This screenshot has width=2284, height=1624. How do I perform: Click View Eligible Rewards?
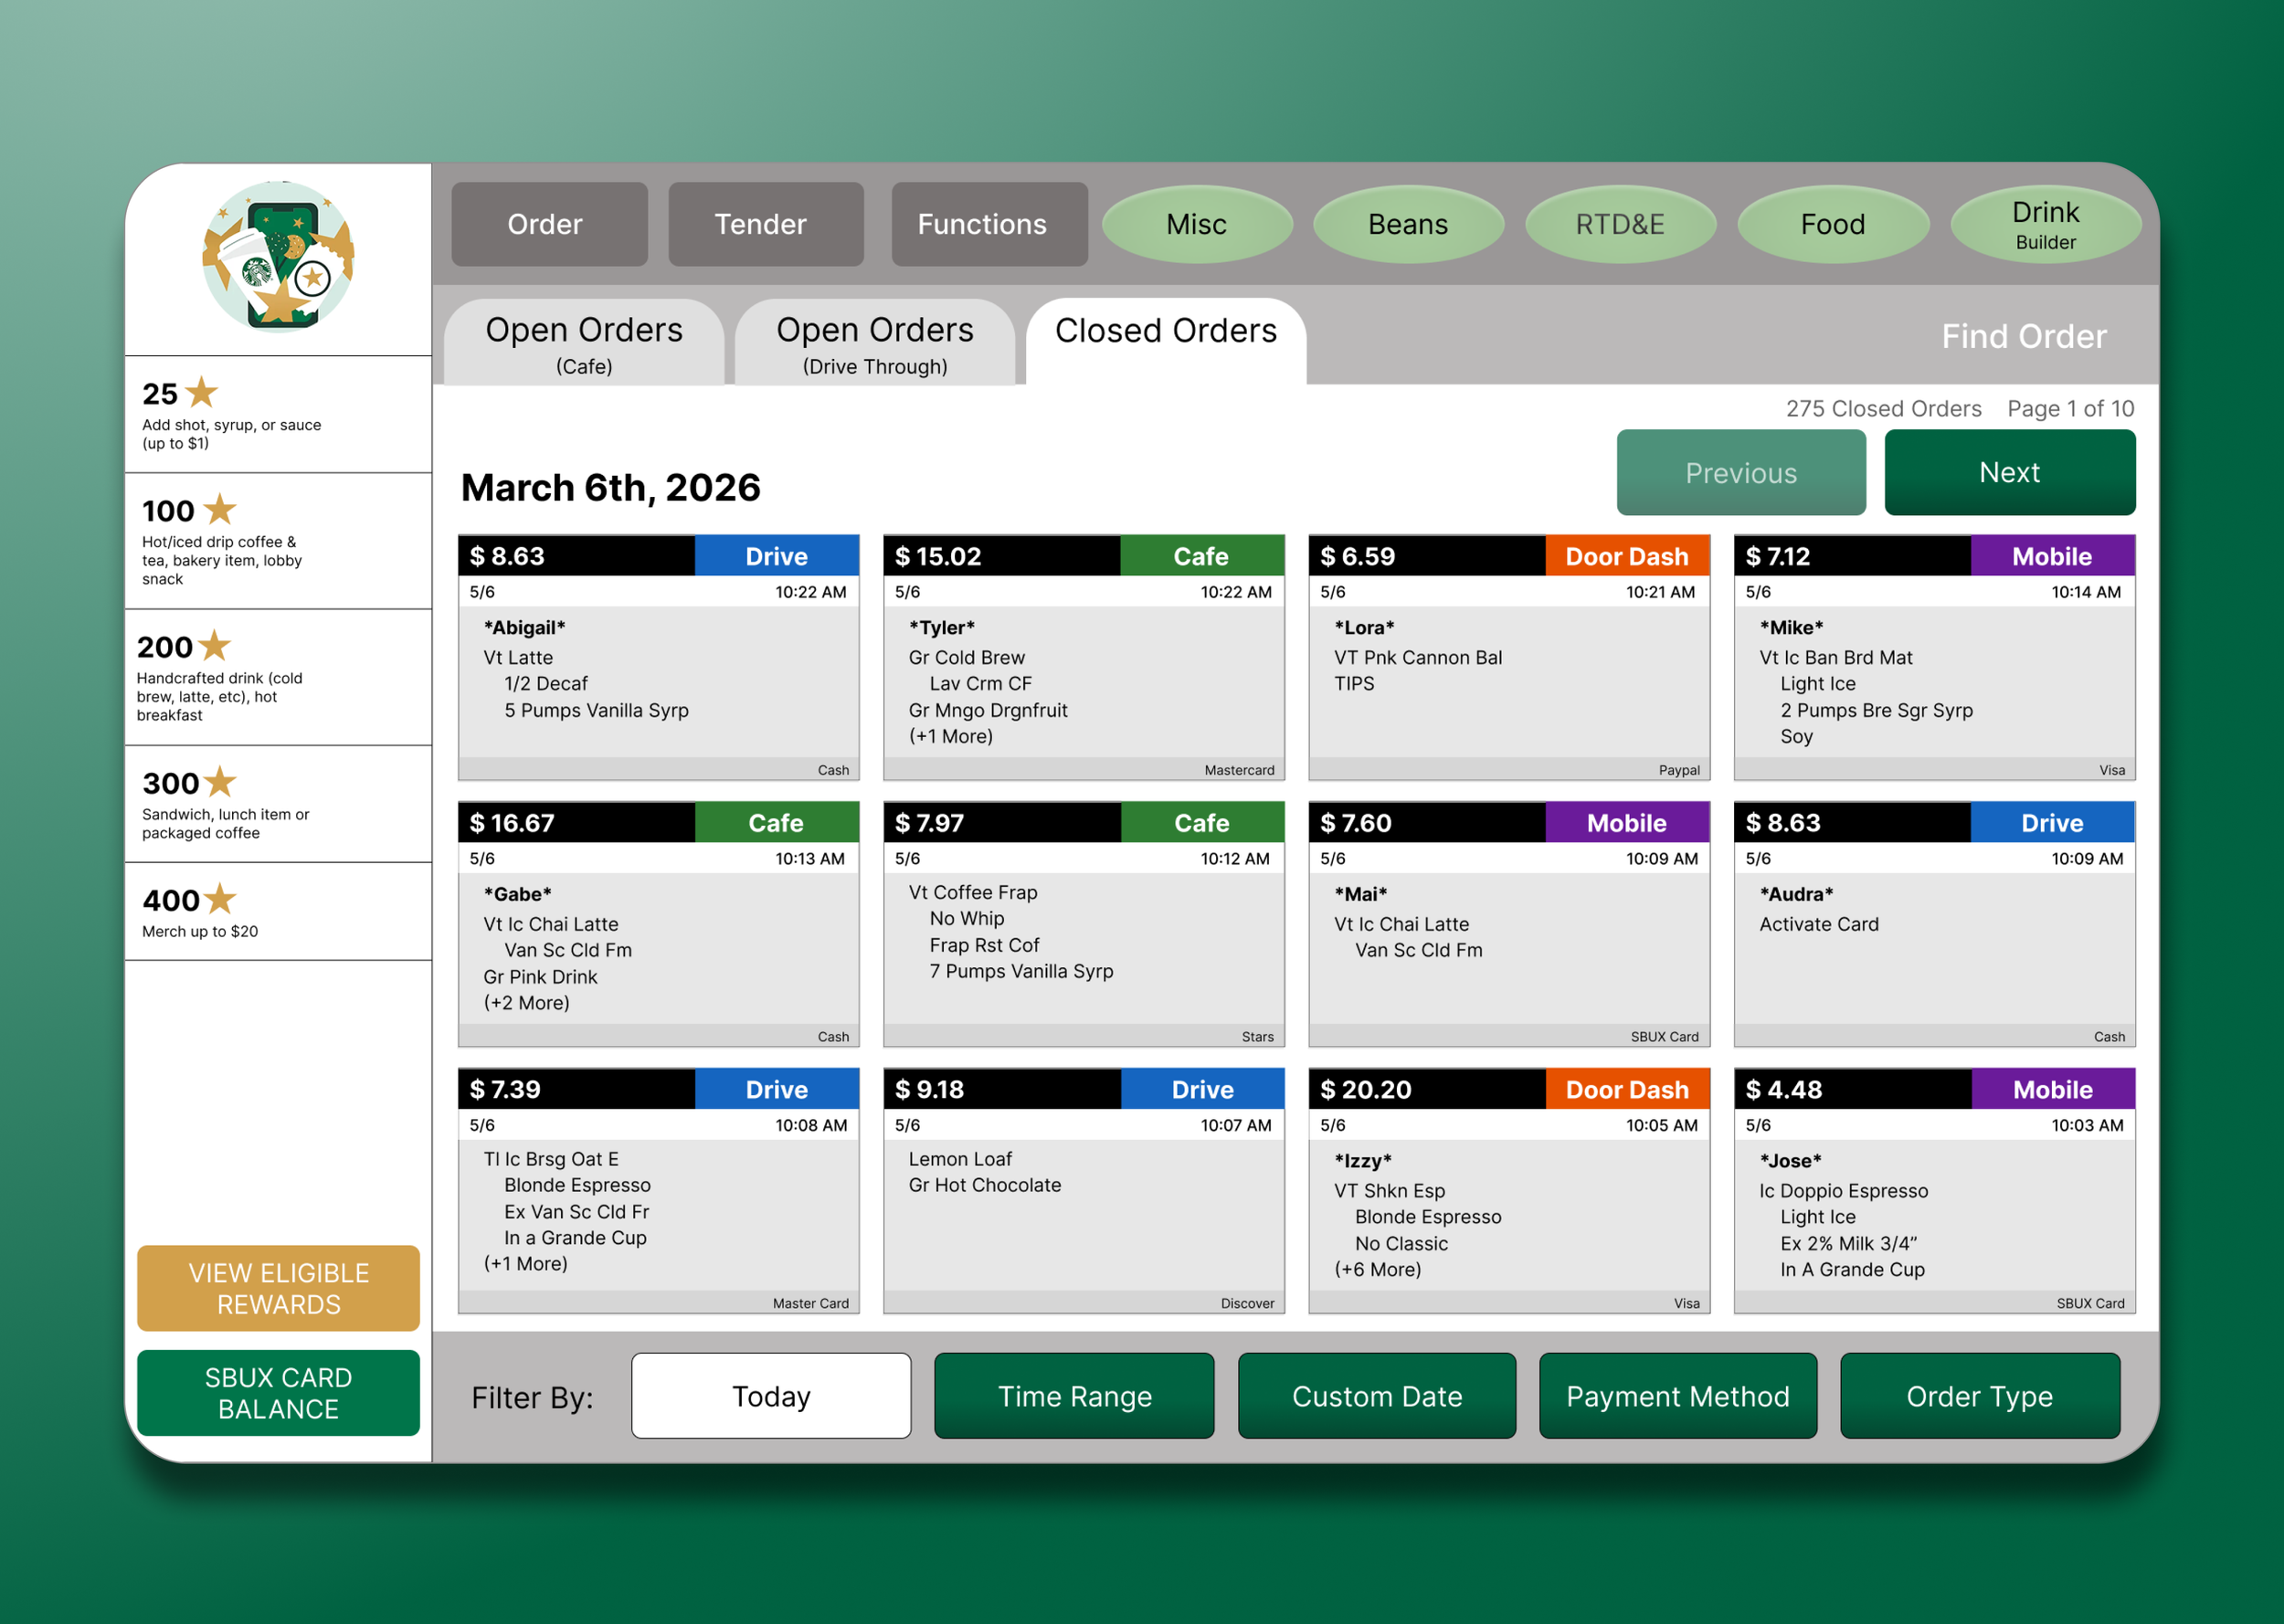[279, 1288]
